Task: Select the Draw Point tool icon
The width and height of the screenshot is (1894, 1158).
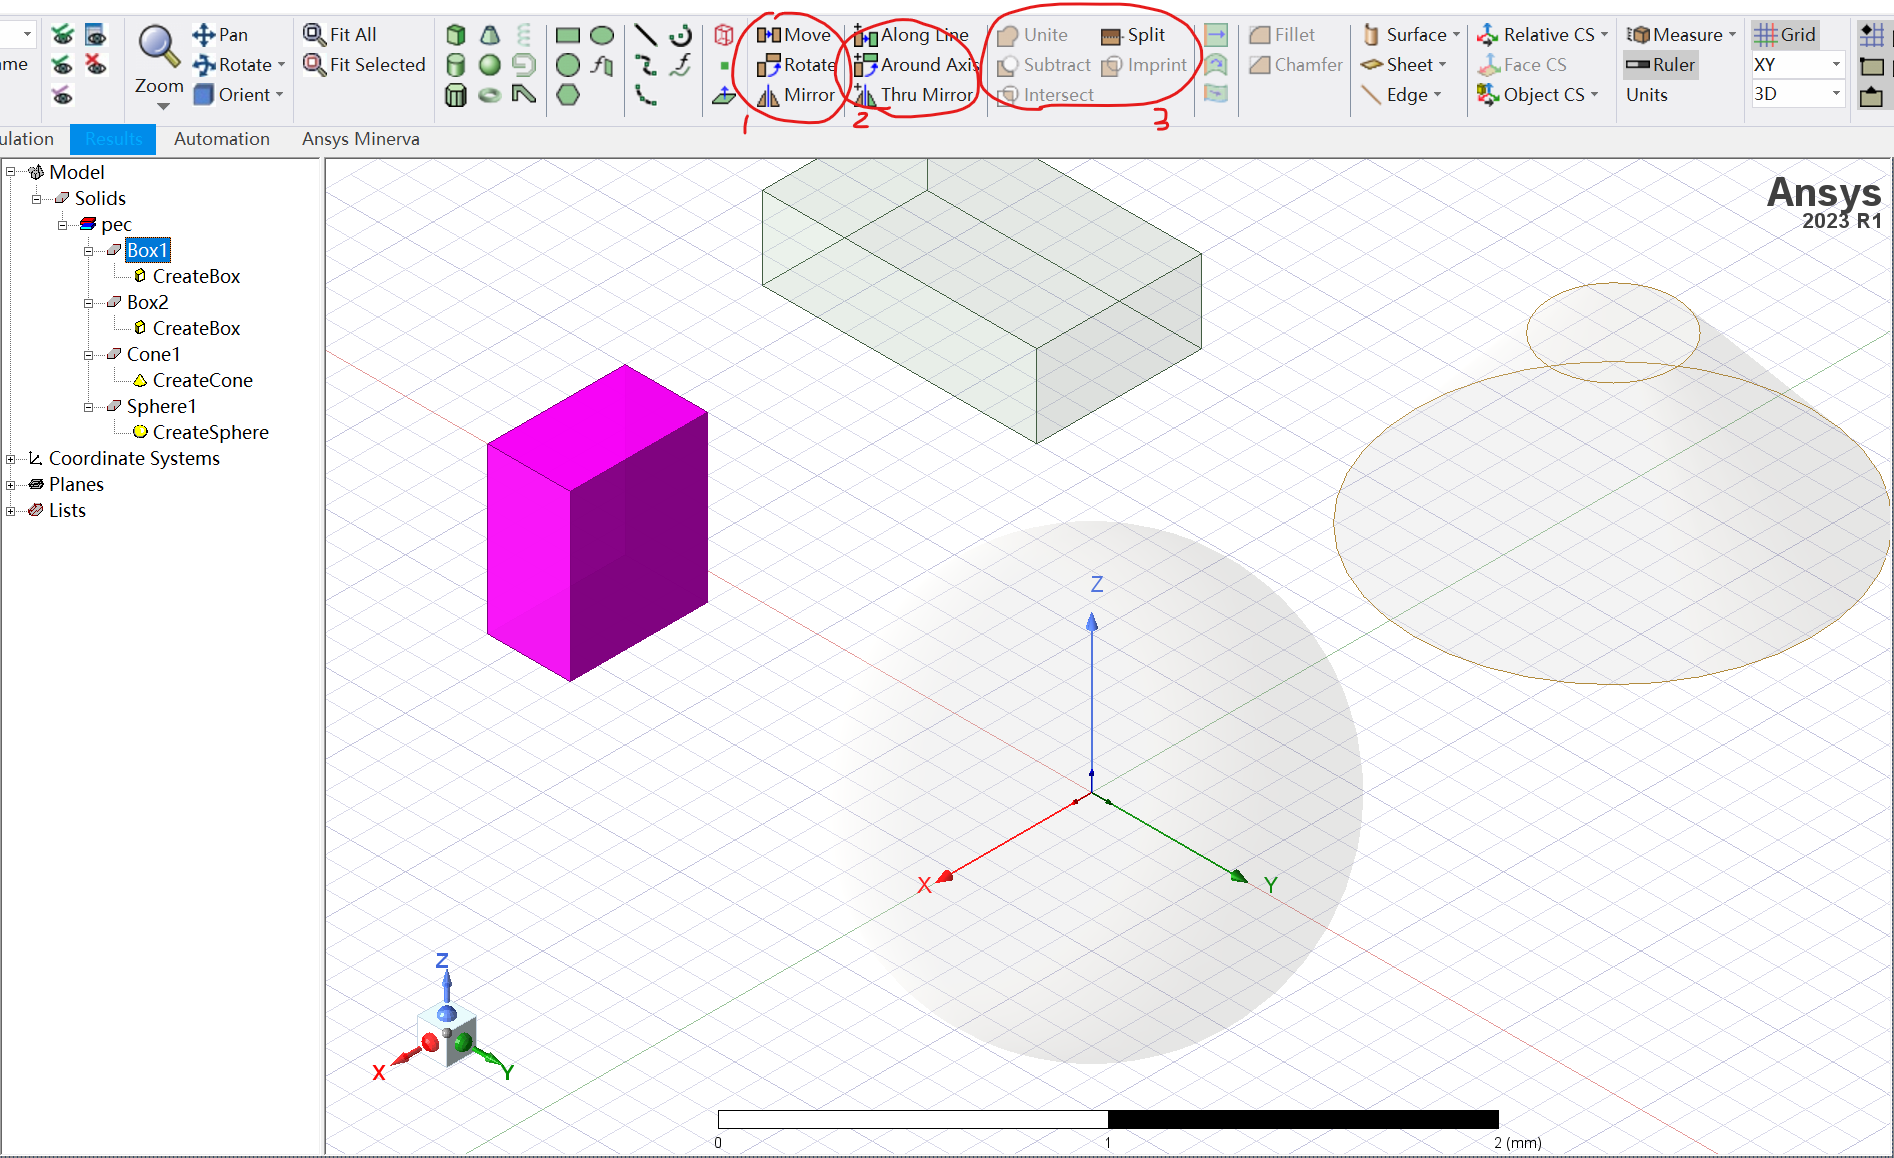Action: tap(724, 65)
